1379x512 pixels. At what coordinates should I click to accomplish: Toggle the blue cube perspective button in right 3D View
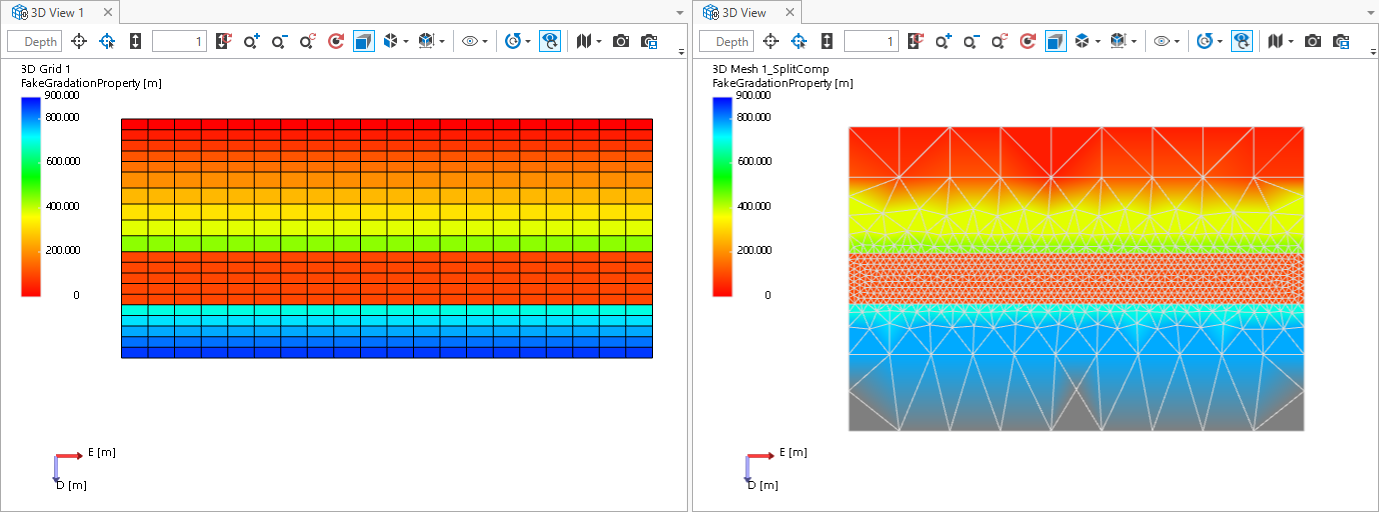pos(1055,41)
